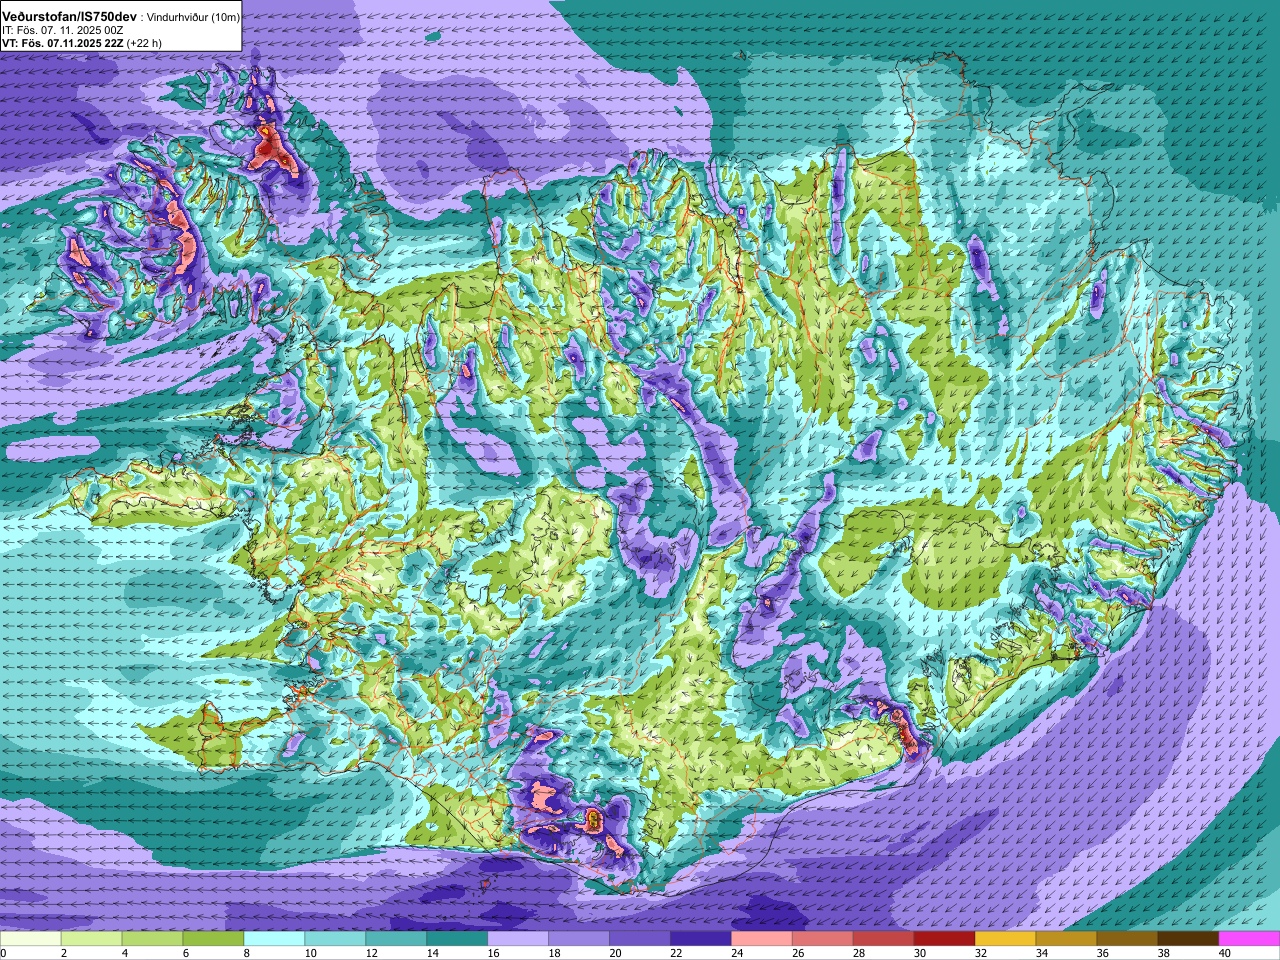
Task: Click the legend scale label "22"
Action: pos(676,953)
